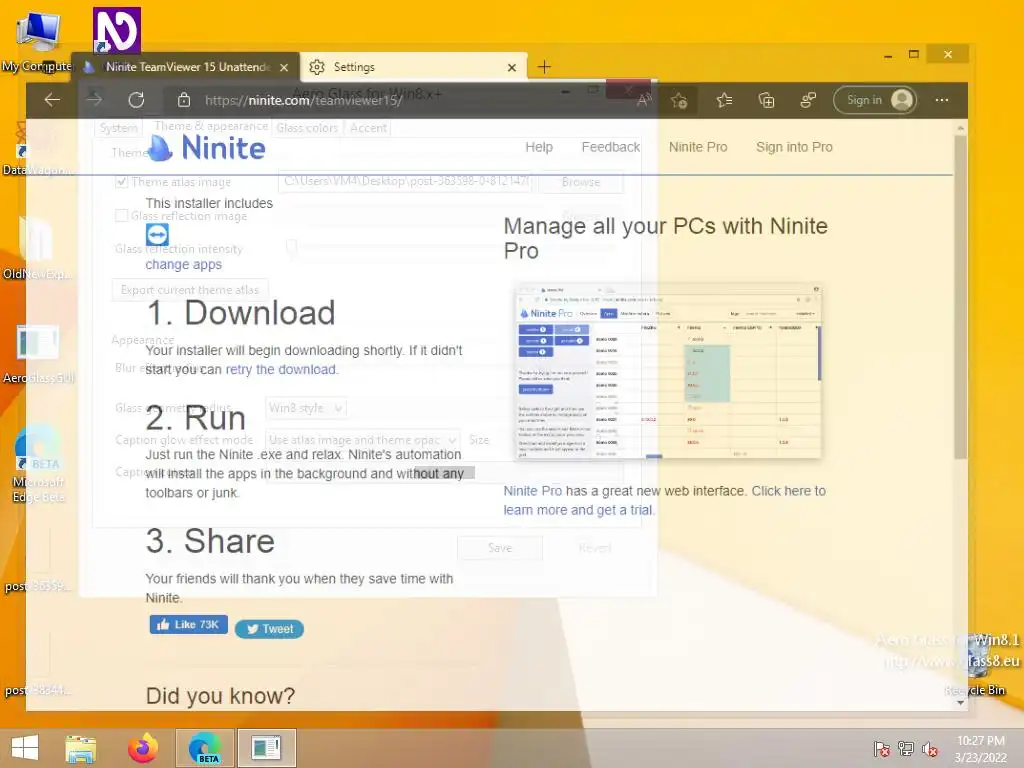Open Action Center flag in system tray
Screen dimensions: 1024x768
click(882, 749)
